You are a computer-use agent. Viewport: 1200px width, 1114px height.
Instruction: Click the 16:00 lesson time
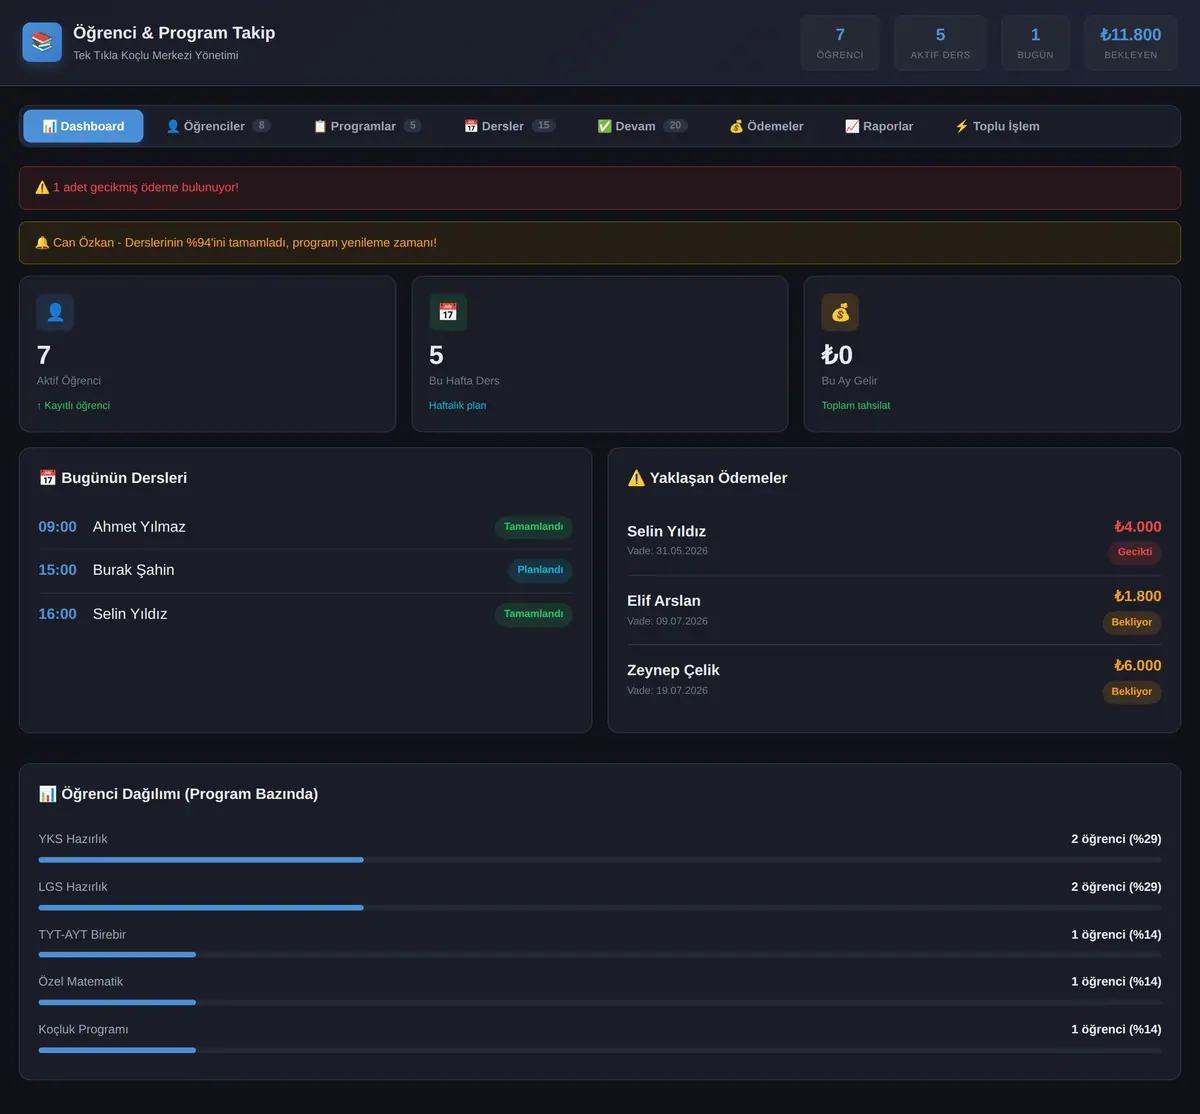point(57,614)
